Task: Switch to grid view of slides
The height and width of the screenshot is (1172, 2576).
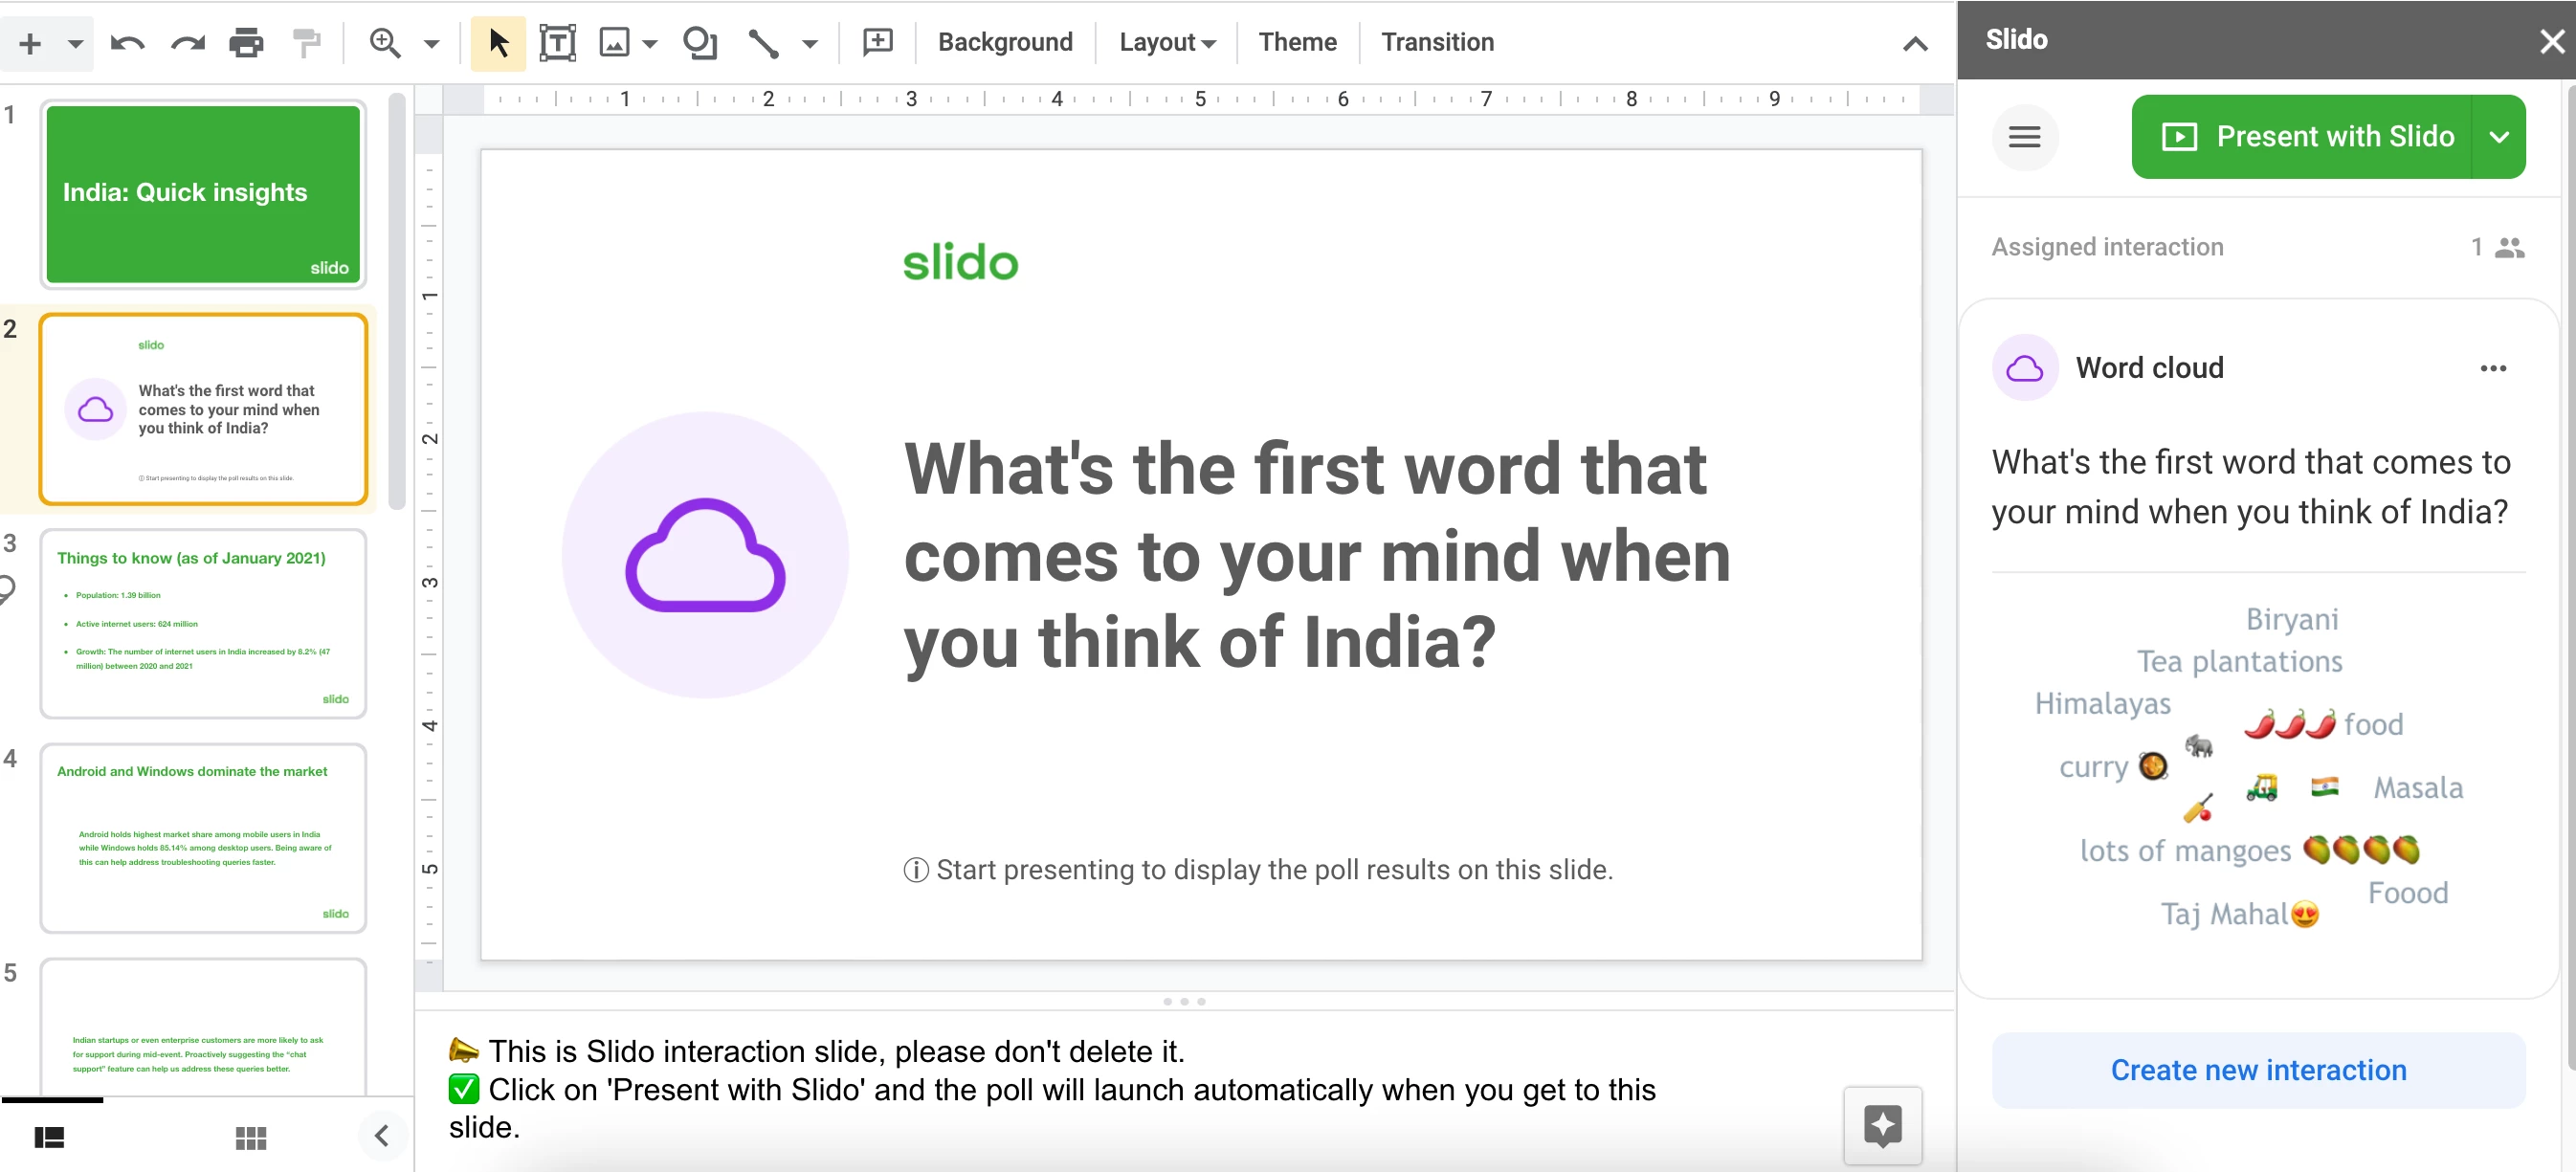Action: pos(250,1138)
